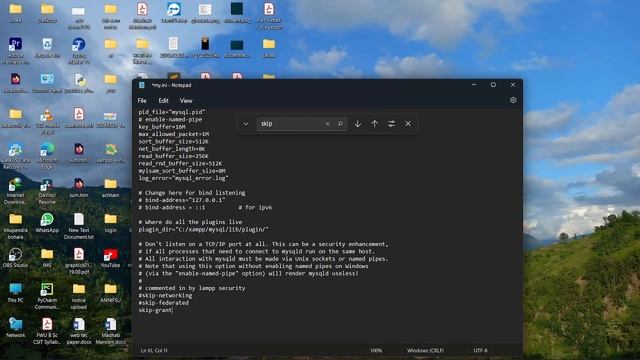Open the File menu in Notepad
The height and width of the screenshot is (360, 640).
point(142,100)
